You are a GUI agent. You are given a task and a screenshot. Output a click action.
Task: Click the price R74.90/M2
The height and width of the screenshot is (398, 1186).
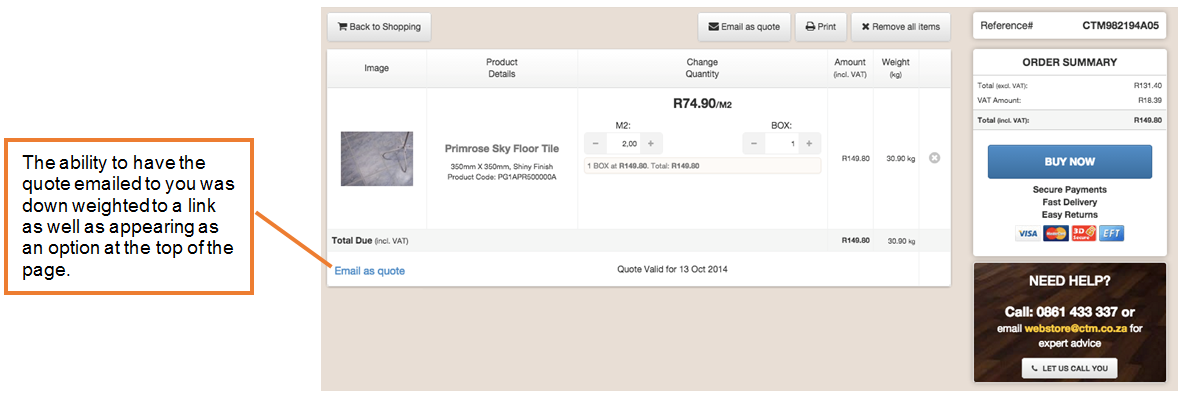[x=702, y=104]
